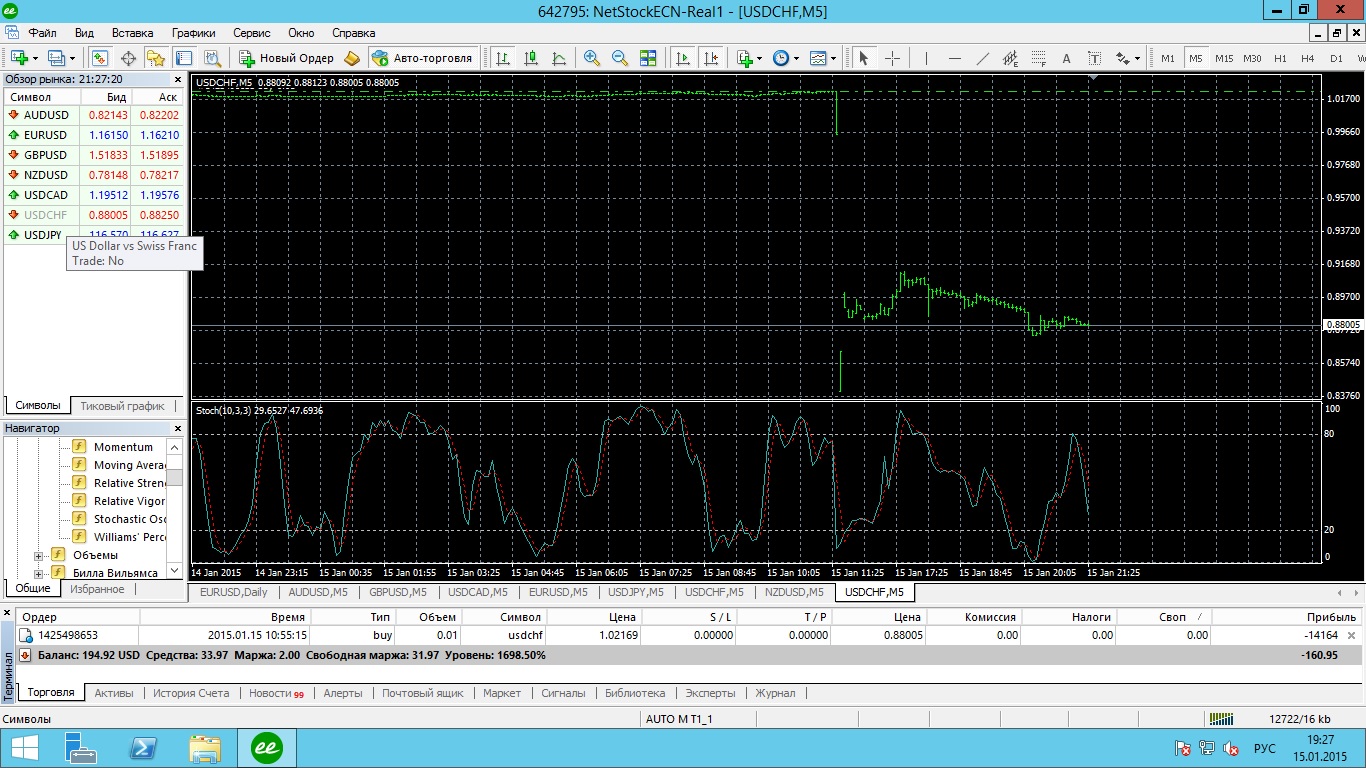Screen dimensions: 1366x768
Task: Select the Vertical Line drawing tool
Action: click(926, 58)
